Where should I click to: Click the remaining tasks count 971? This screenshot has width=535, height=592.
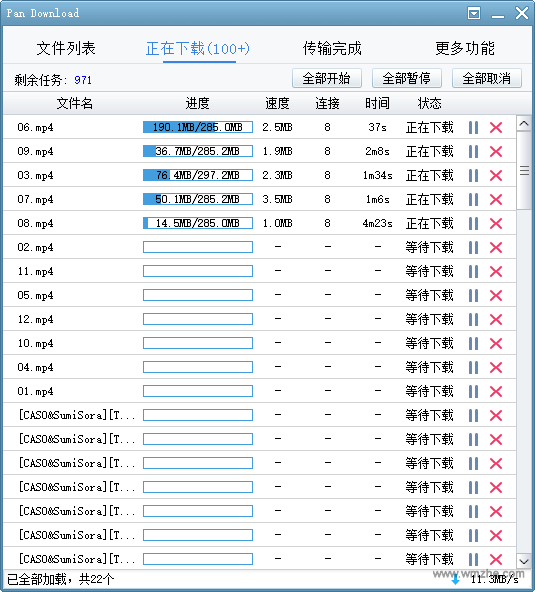click(x=83, y=80)
